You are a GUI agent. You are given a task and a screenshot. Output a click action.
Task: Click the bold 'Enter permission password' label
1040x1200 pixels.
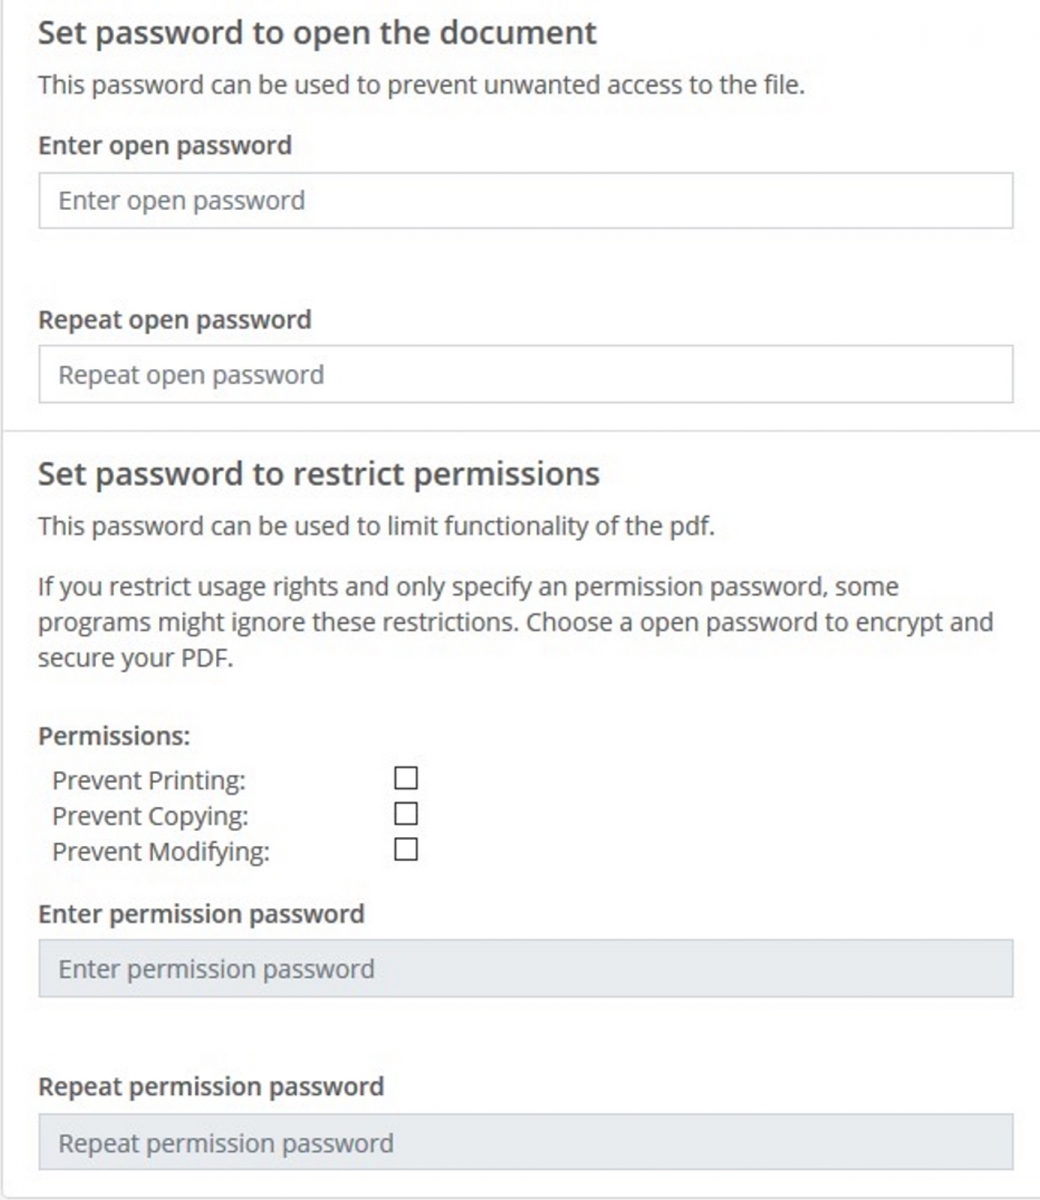pyautogui.click(x=201, y=914)
